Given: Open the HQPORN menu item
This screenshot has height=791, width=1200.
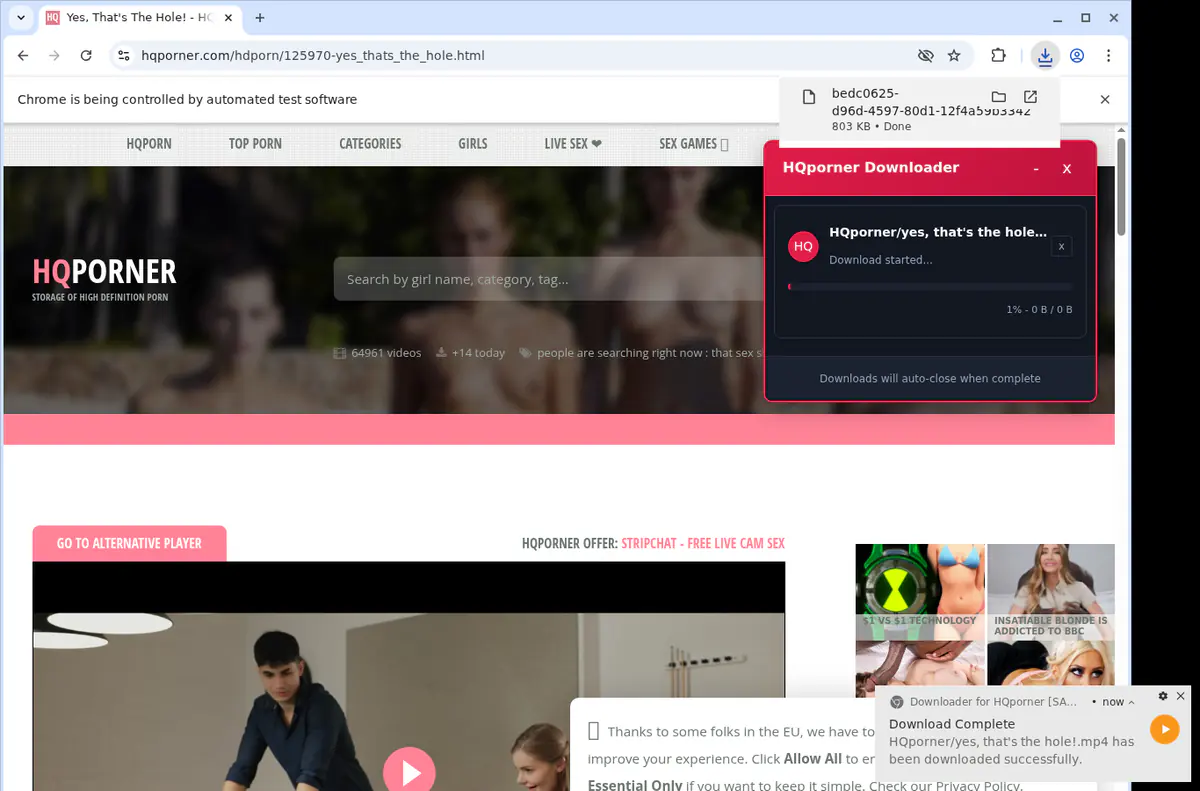Looking at the screenshot, I should point(149,144).
